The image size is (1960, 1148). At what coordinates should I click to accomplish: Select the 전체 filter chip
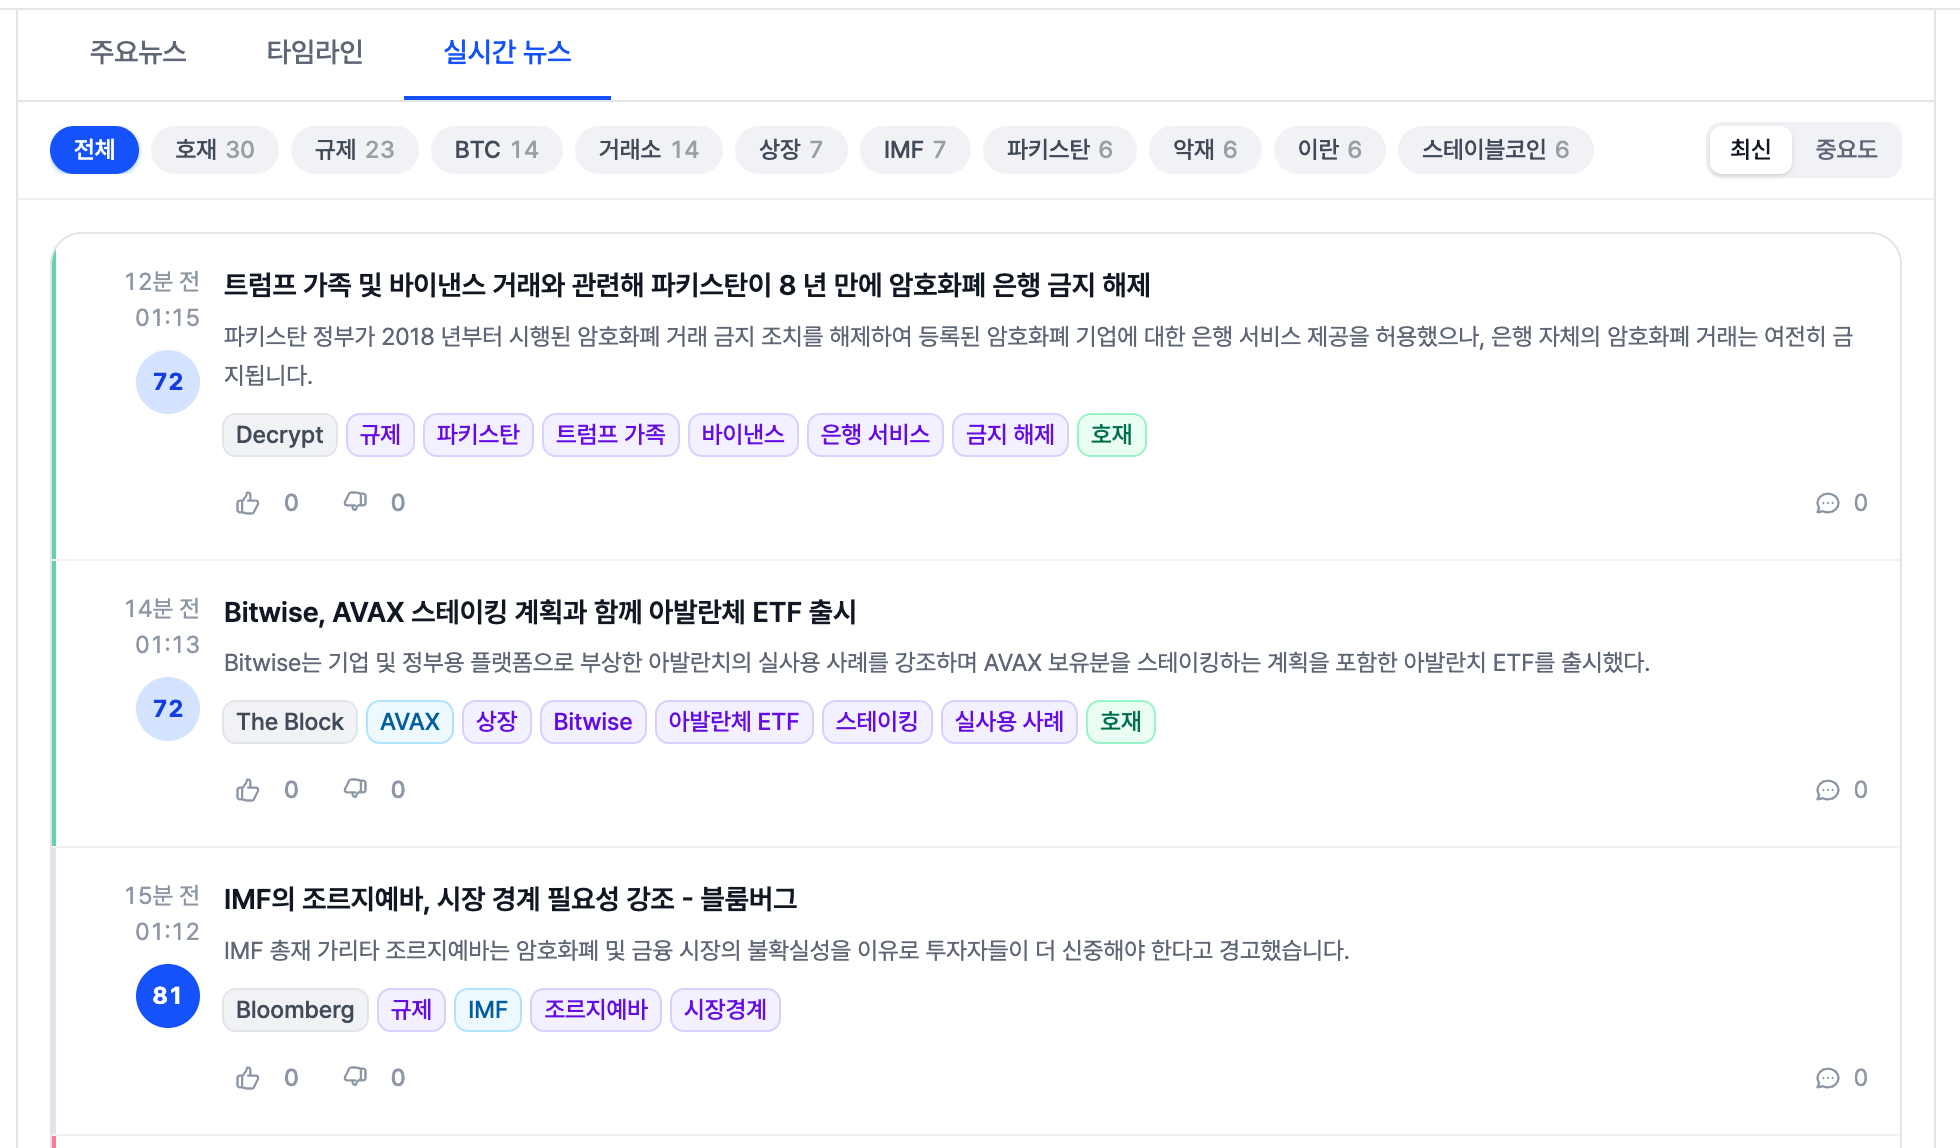click(94, 150)
